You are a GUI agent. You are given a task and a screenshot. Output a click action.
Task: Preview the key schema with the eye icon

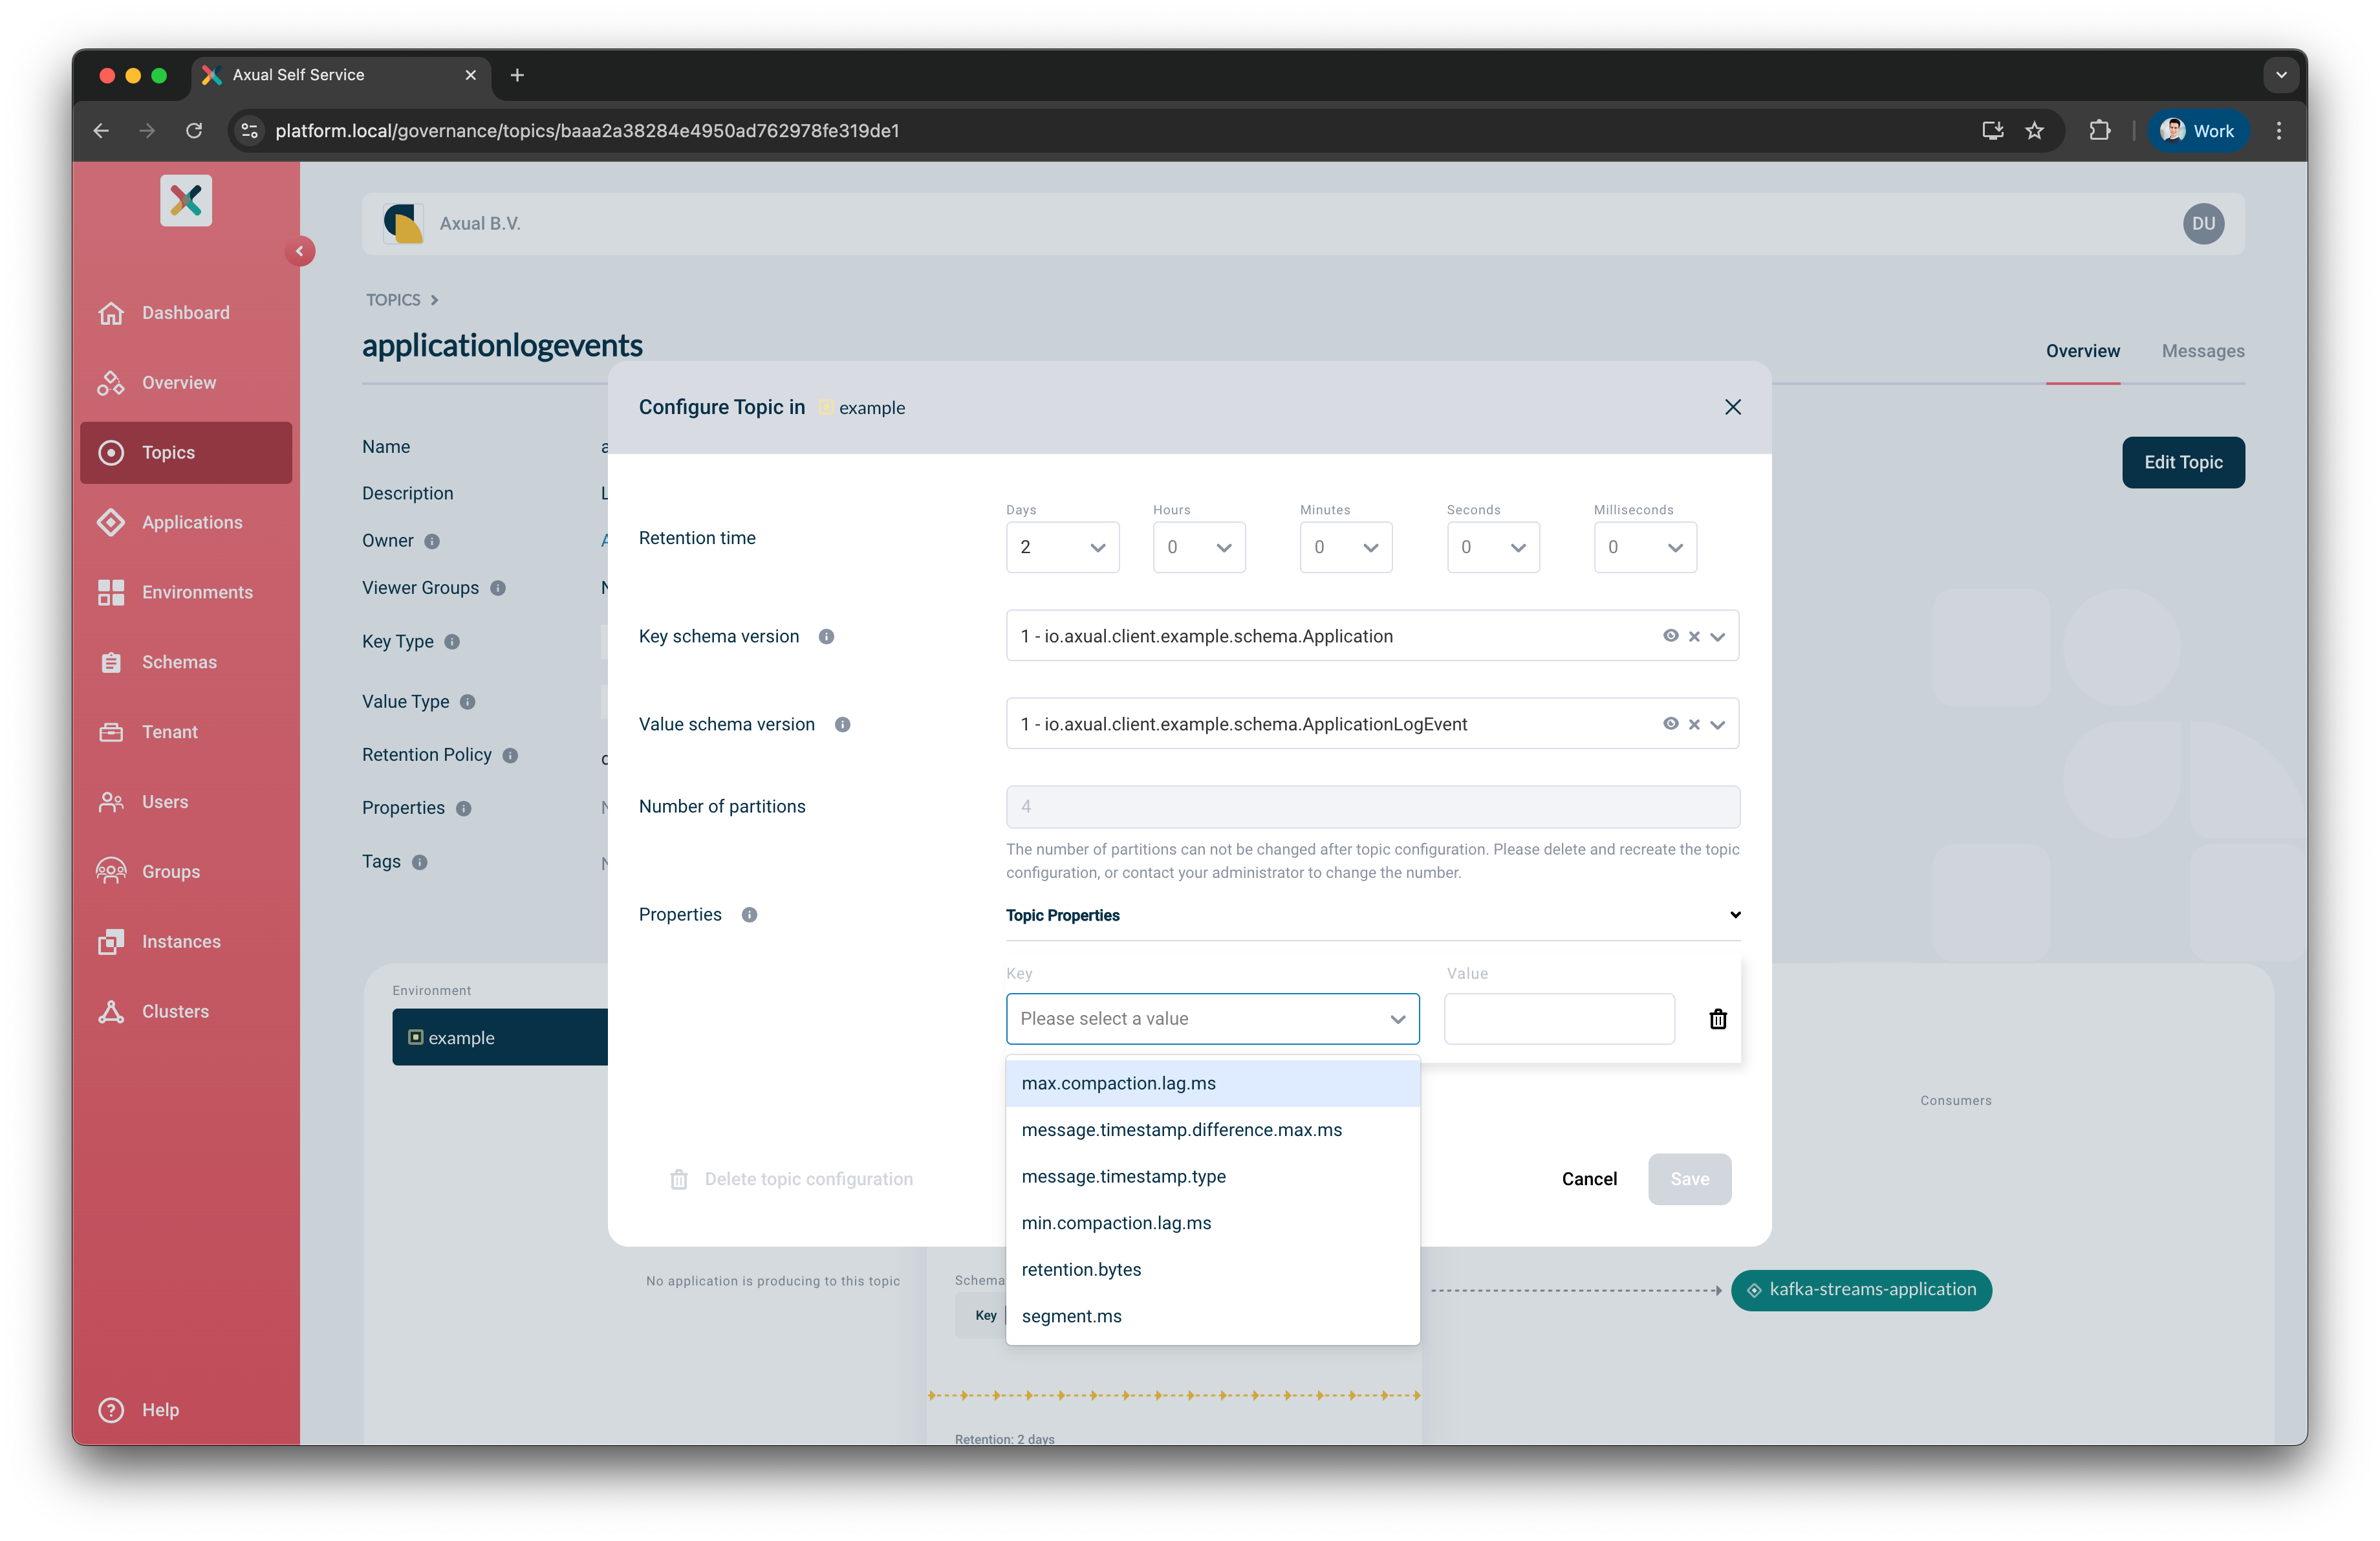(1672, 636)
